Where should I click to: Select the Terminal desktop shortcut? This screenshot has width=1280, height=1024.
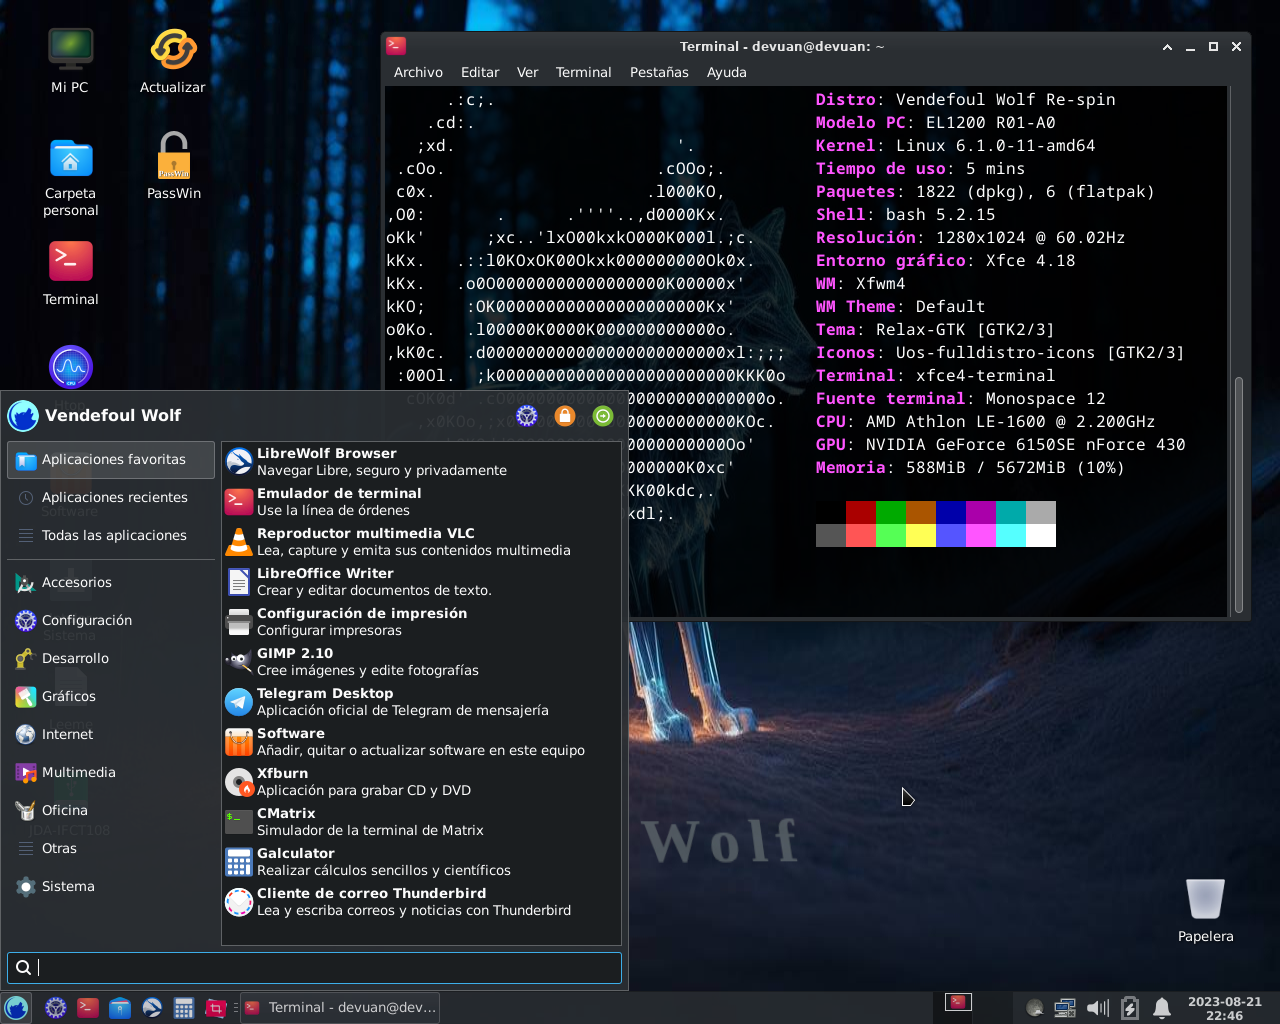point(70,273)
